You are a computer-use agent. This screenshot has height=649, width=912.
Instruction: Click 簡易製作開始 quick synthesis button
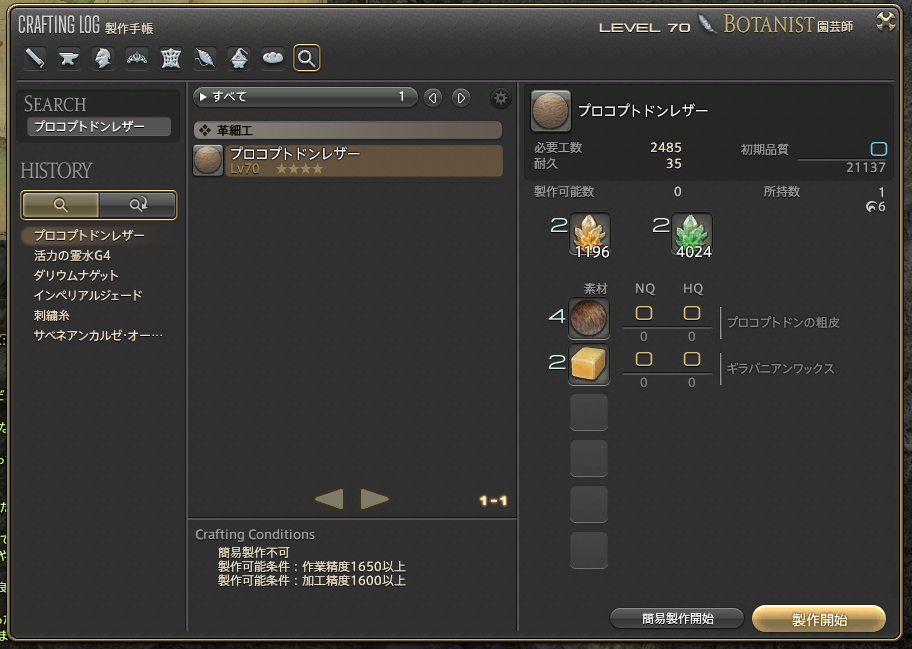[x=677, y=618]
